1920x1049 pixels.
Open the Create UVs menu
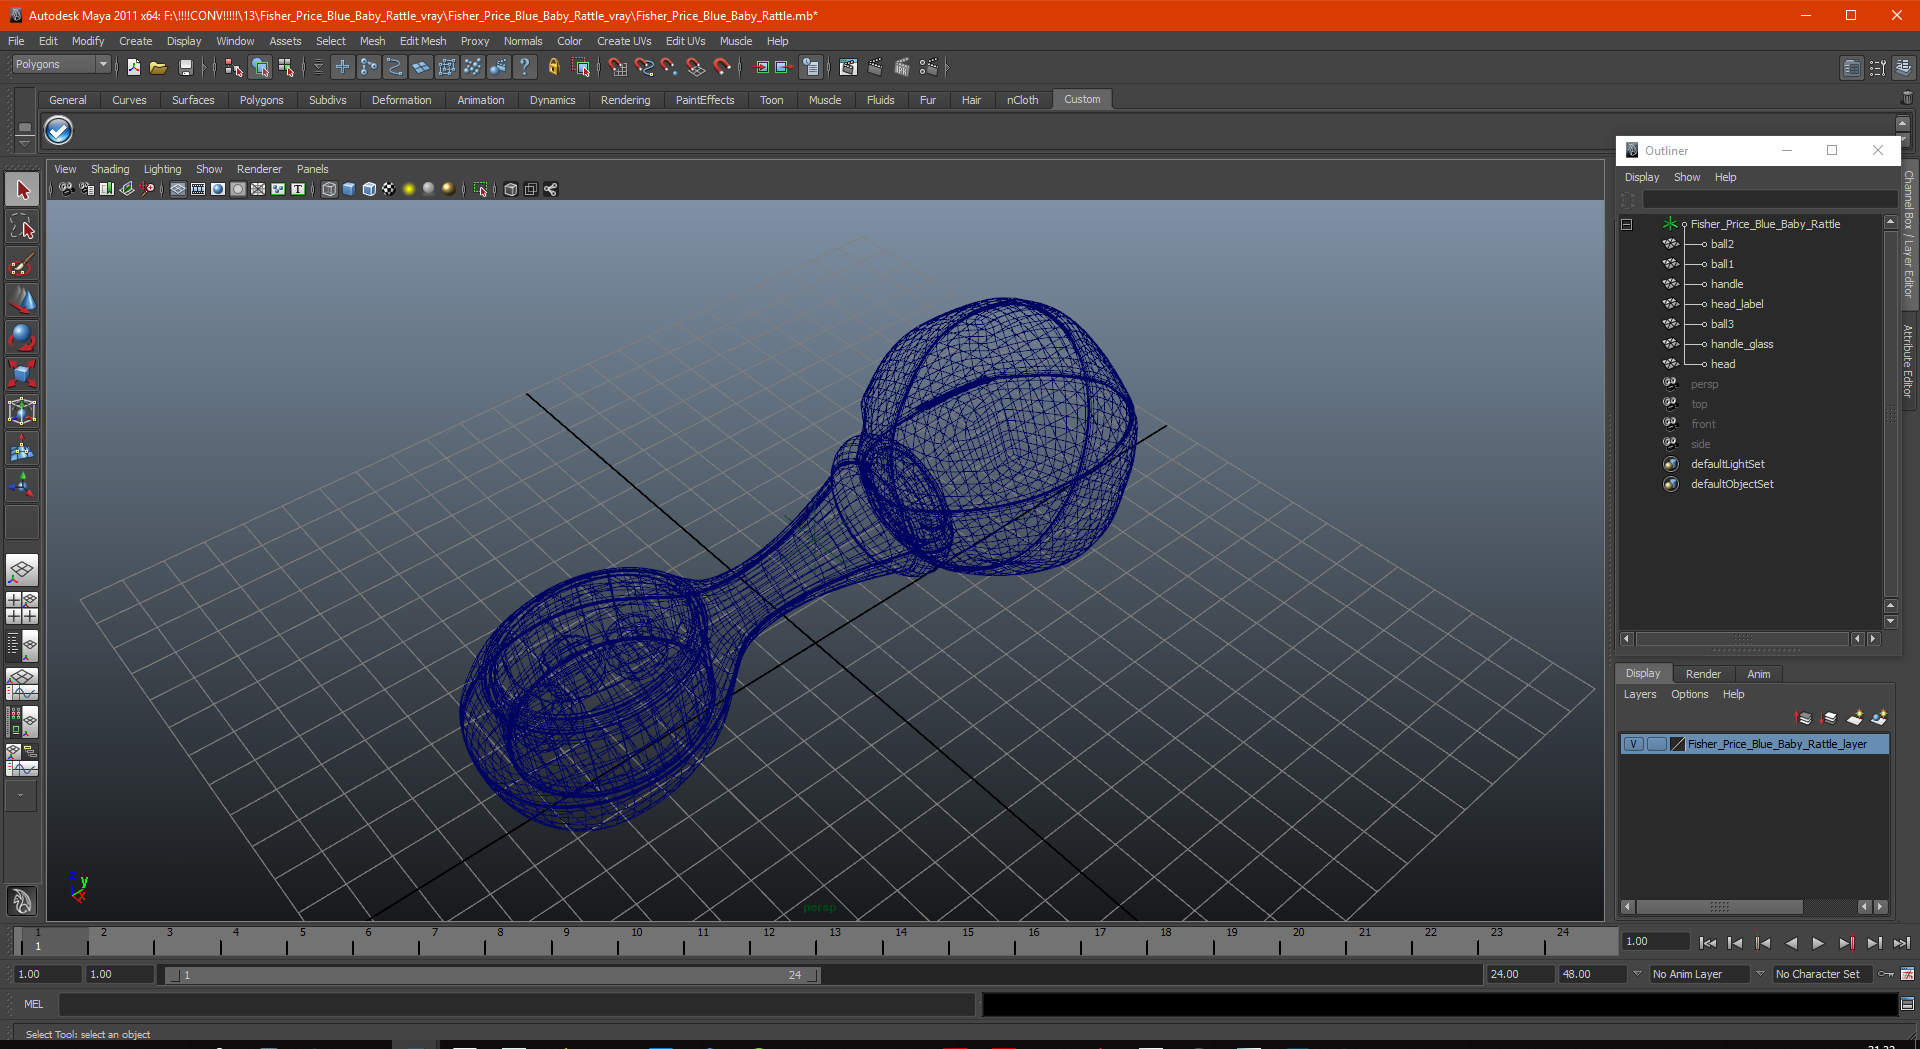point(624,41)
